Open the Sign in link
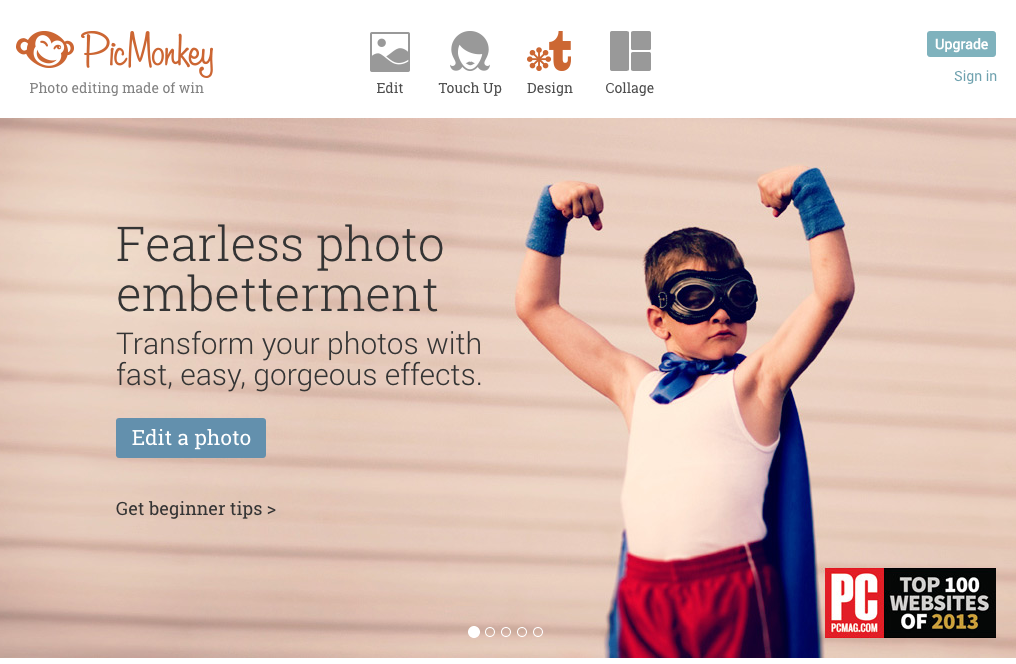 (x=975, y=76)
